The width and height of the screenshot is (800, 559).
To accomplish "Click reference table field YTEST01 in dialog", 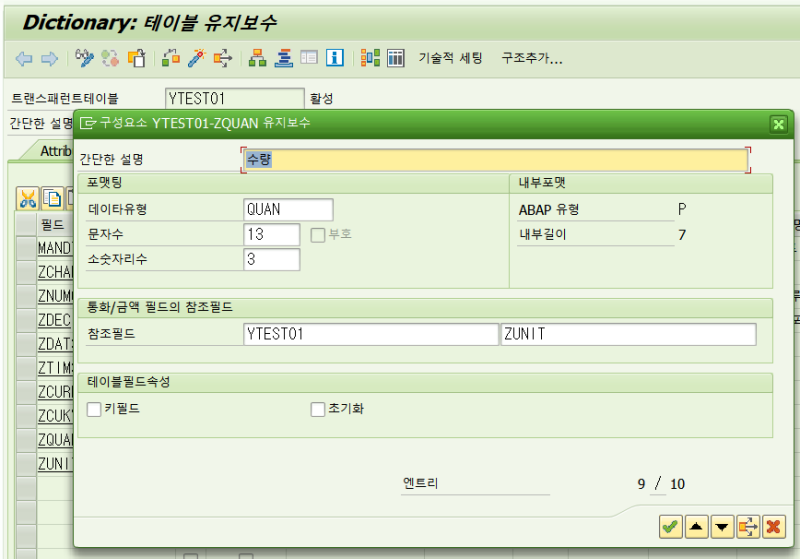I will [x=371, y=334].
